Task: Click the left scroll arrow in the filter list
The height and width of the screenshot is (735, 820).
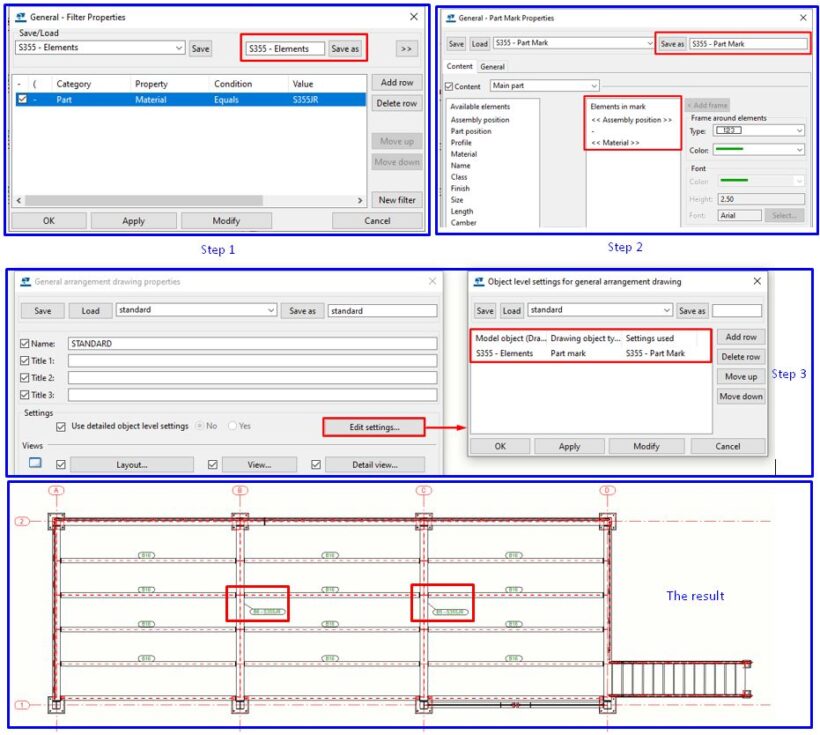Action: click(x=17, y=200)
